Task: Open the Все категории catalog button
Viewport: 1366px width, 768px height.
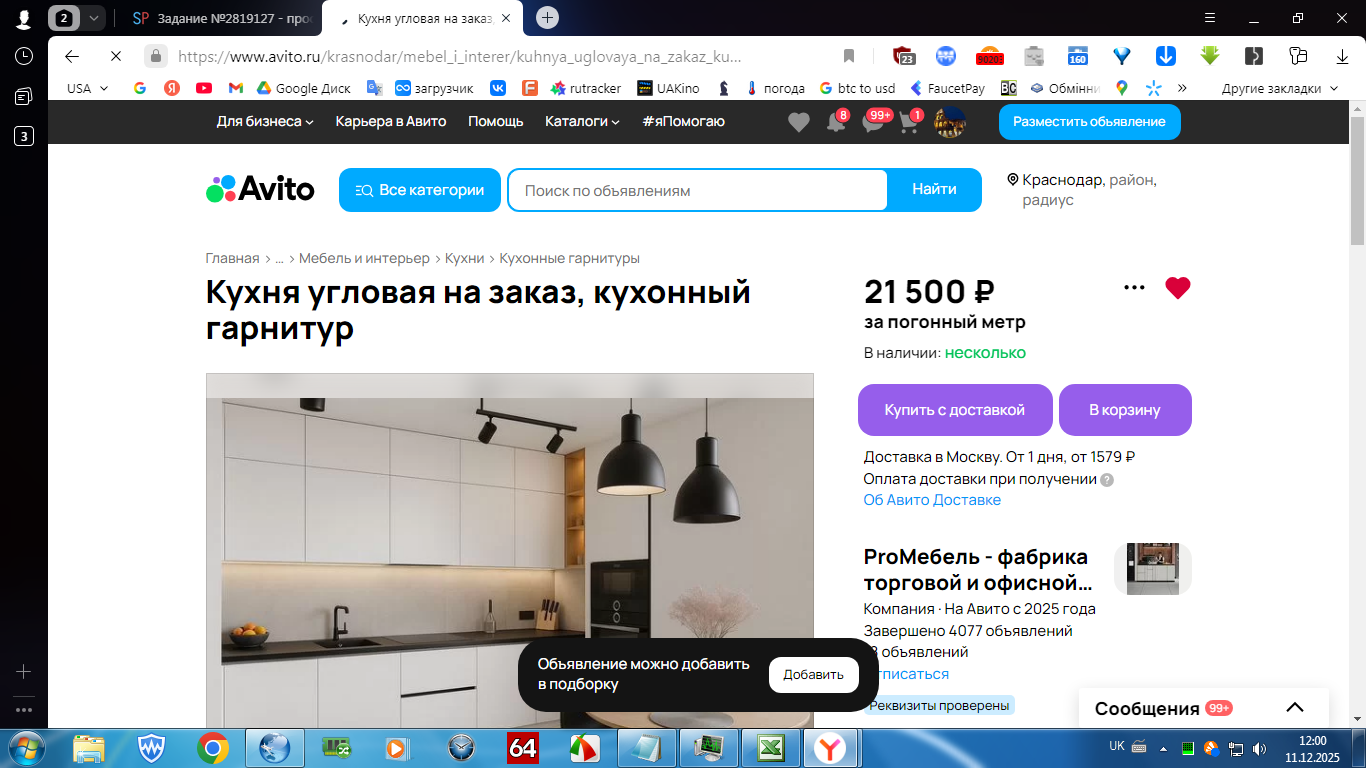Action: pos(420,190)
